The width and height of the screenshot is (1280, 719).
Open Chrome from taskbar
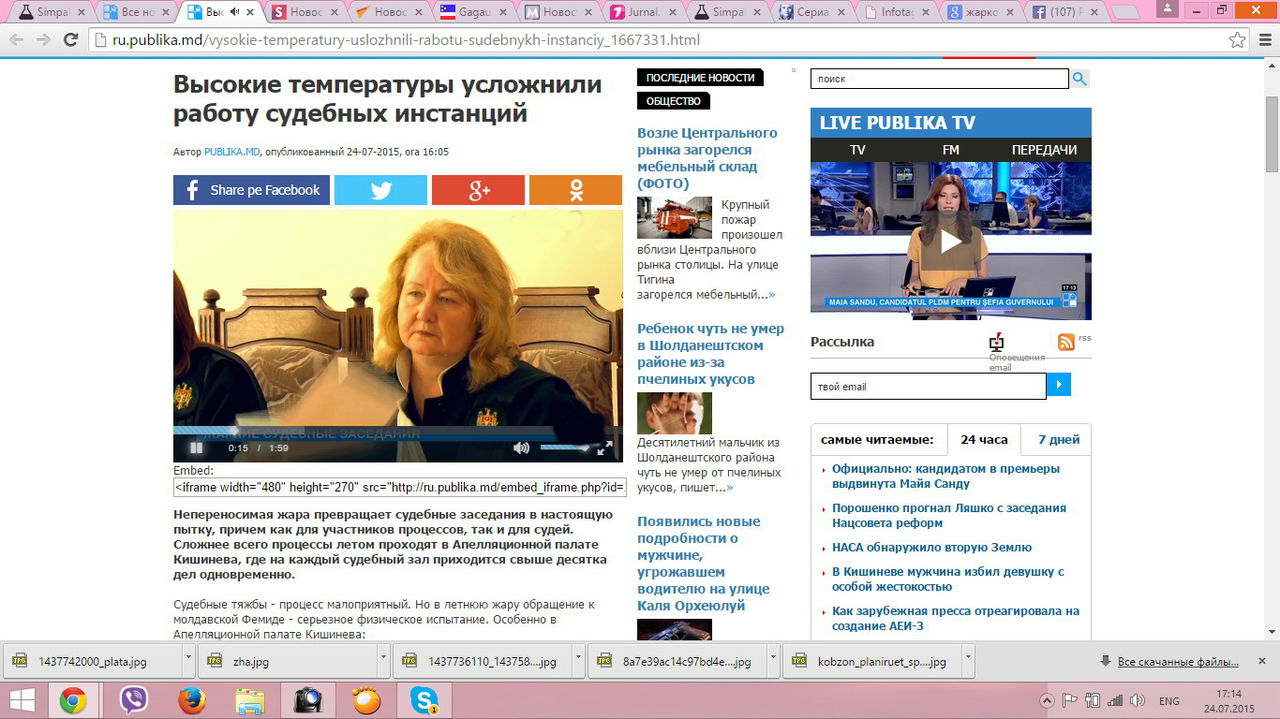[x=72, y=700]
